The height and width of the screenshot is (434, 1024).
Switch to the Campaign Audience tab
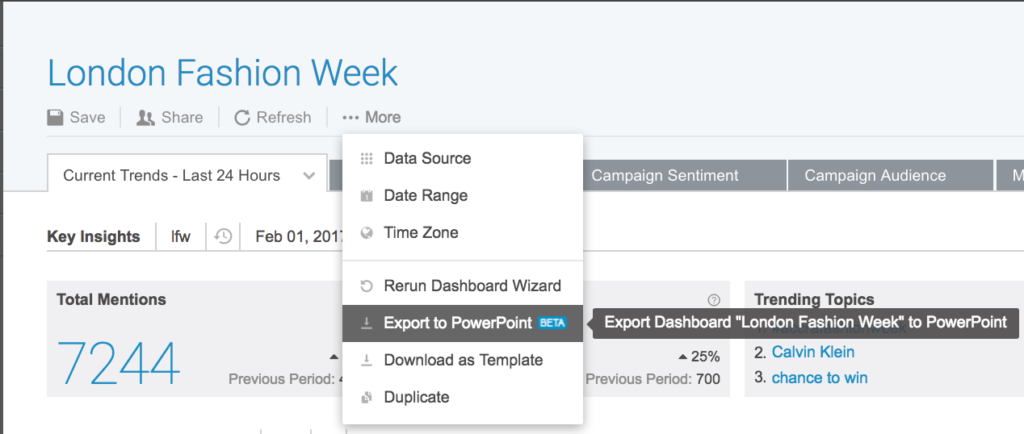point(875,175)
